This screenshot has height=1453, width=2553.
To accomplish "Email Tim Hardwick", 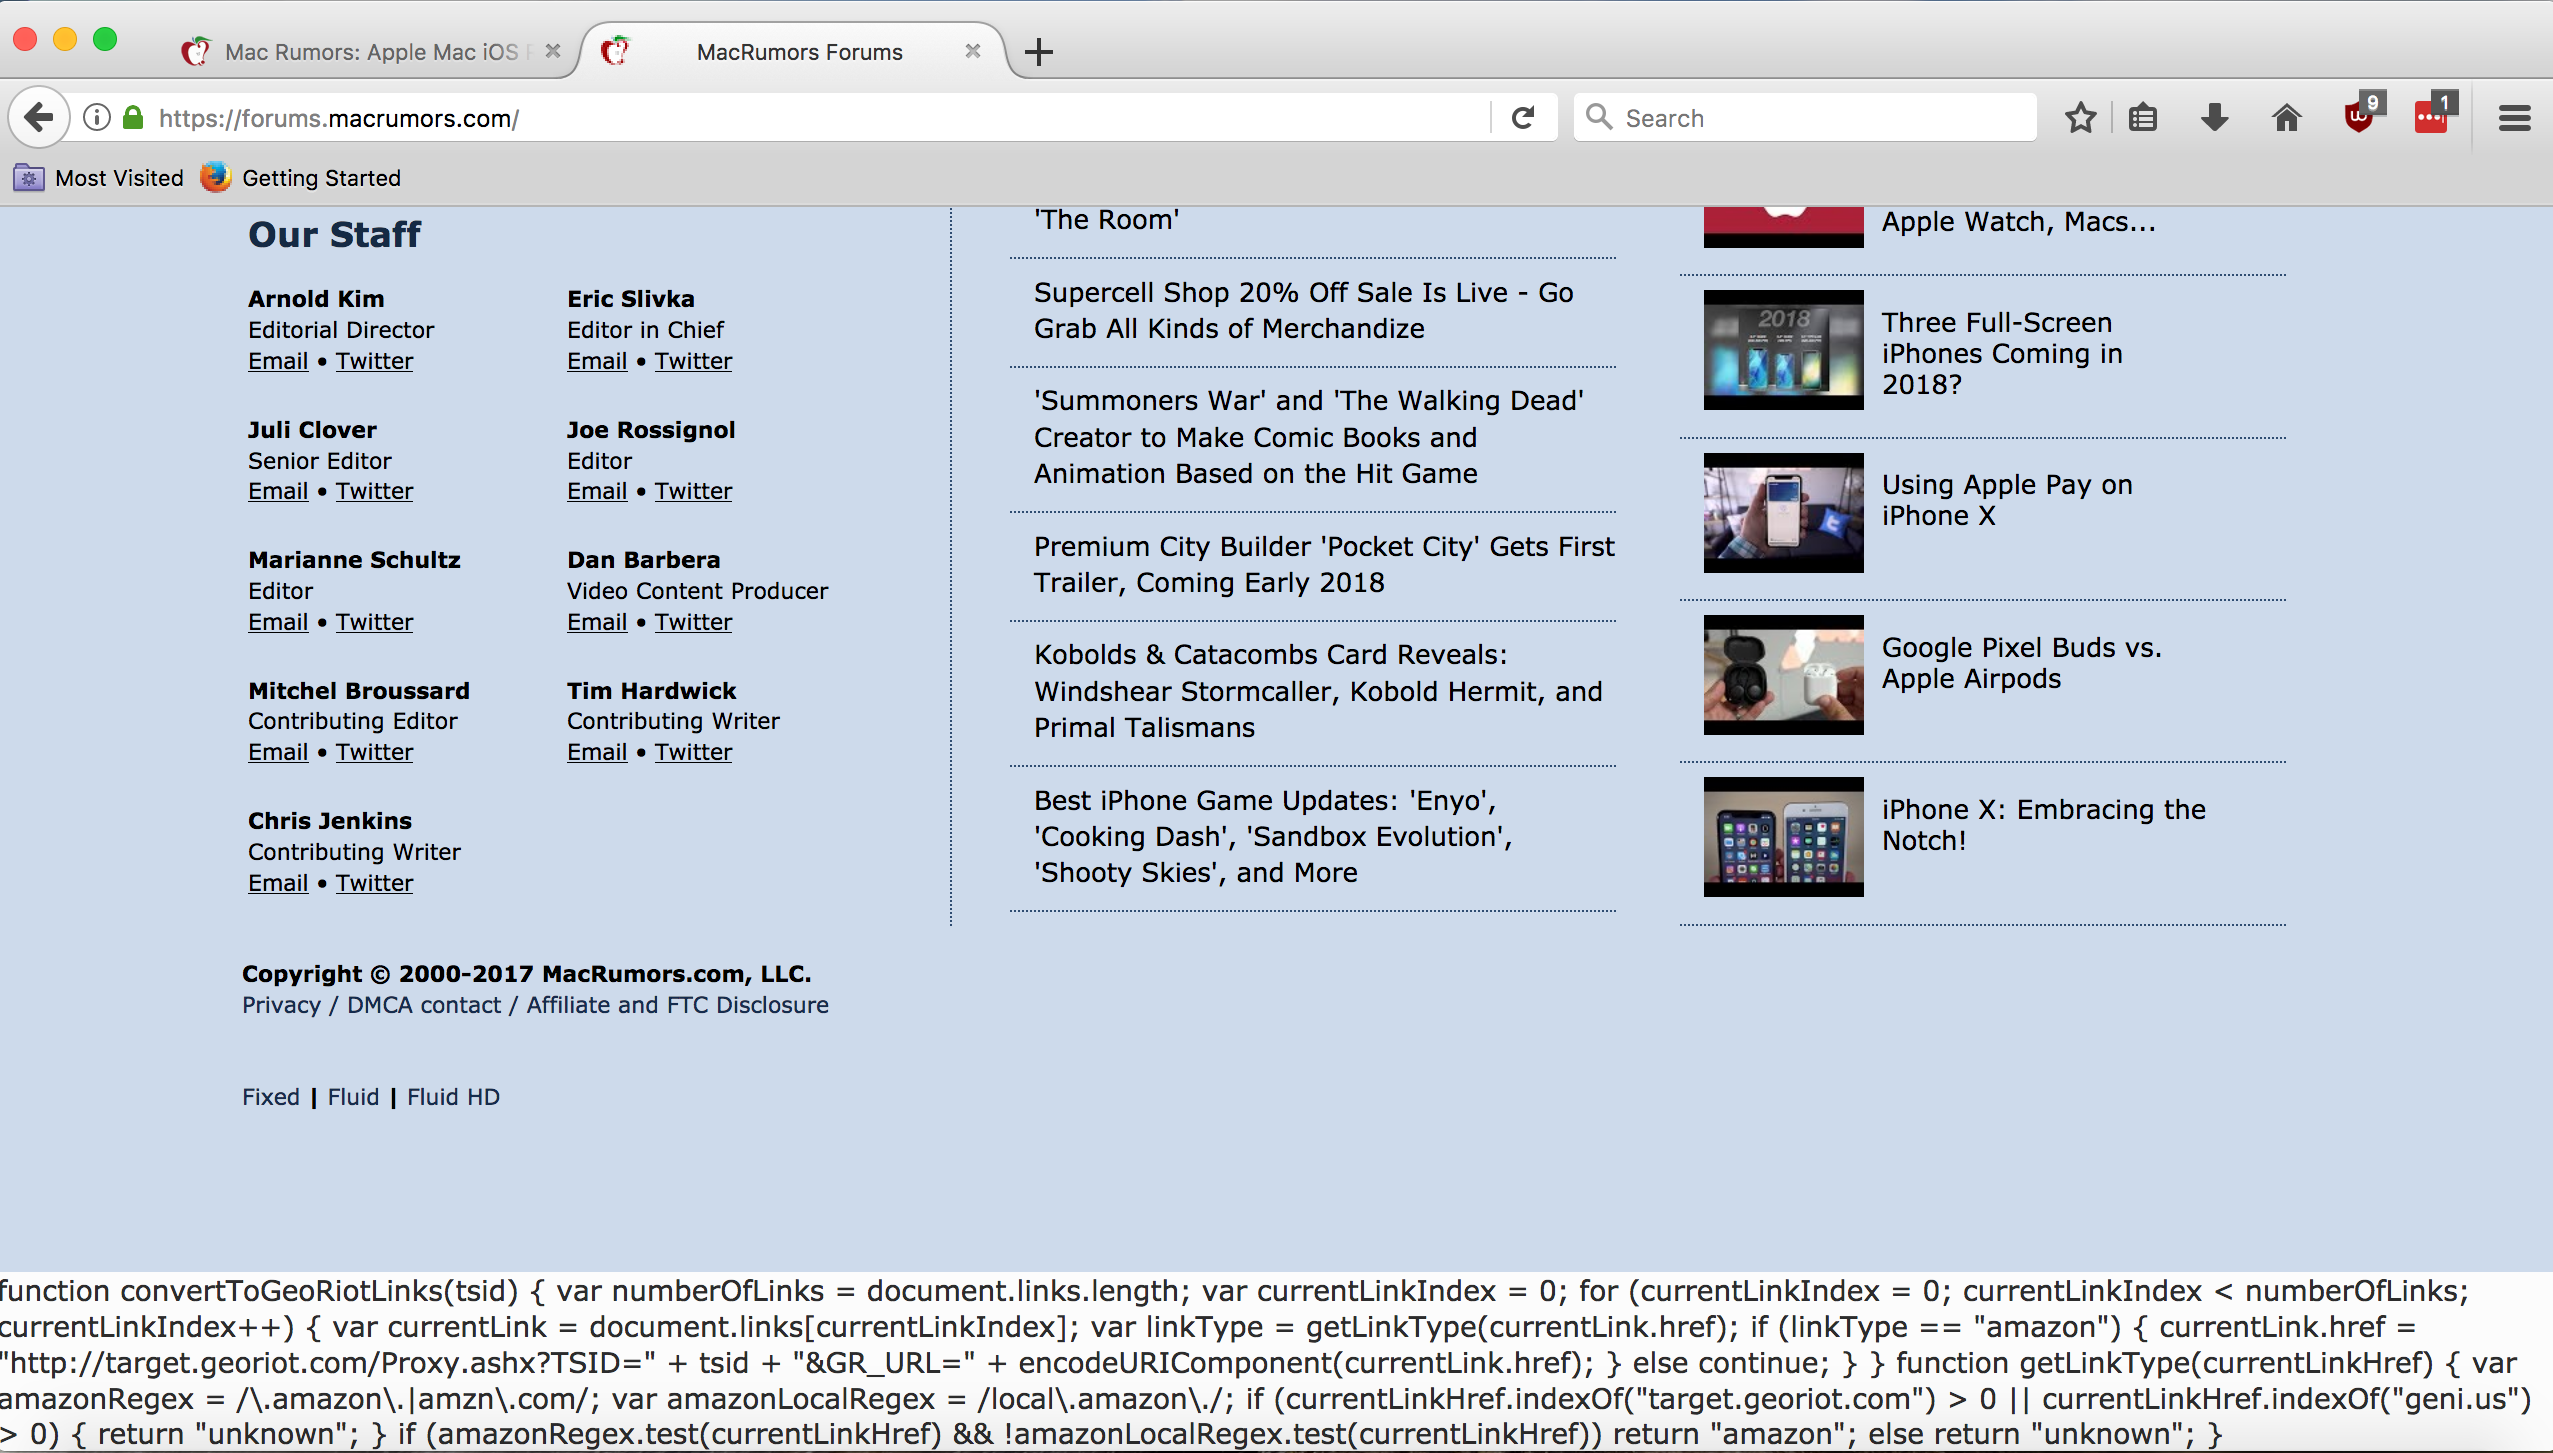I will [597, 752].
